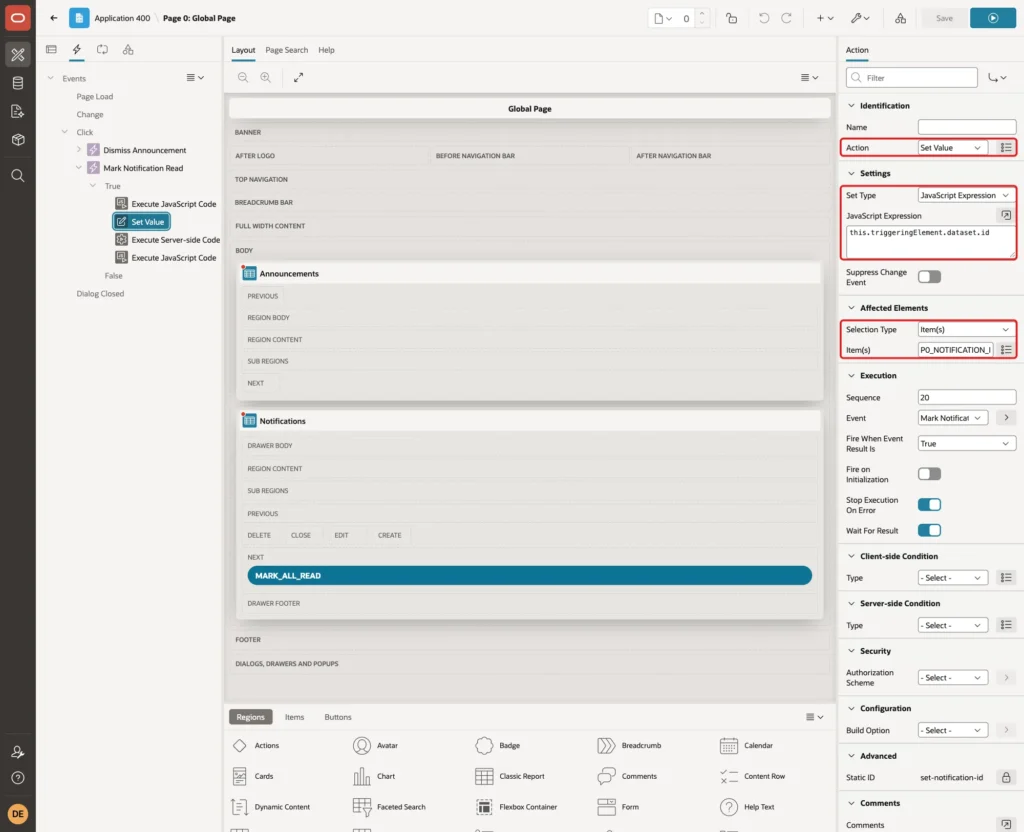Click the Save and Run page button
The width and height of the screenshot is (1024, 832).
click(993, 18)
